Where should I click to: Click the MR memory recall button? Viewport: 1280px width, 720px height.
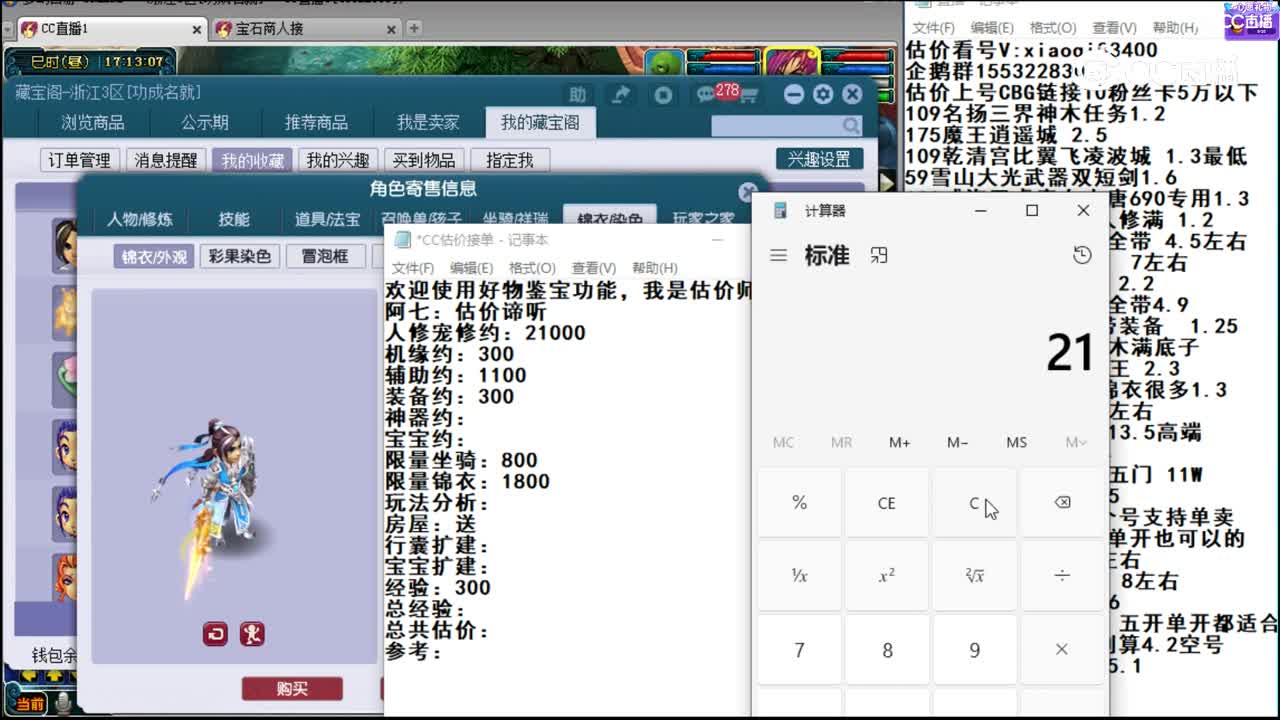(x=841, y=442)
